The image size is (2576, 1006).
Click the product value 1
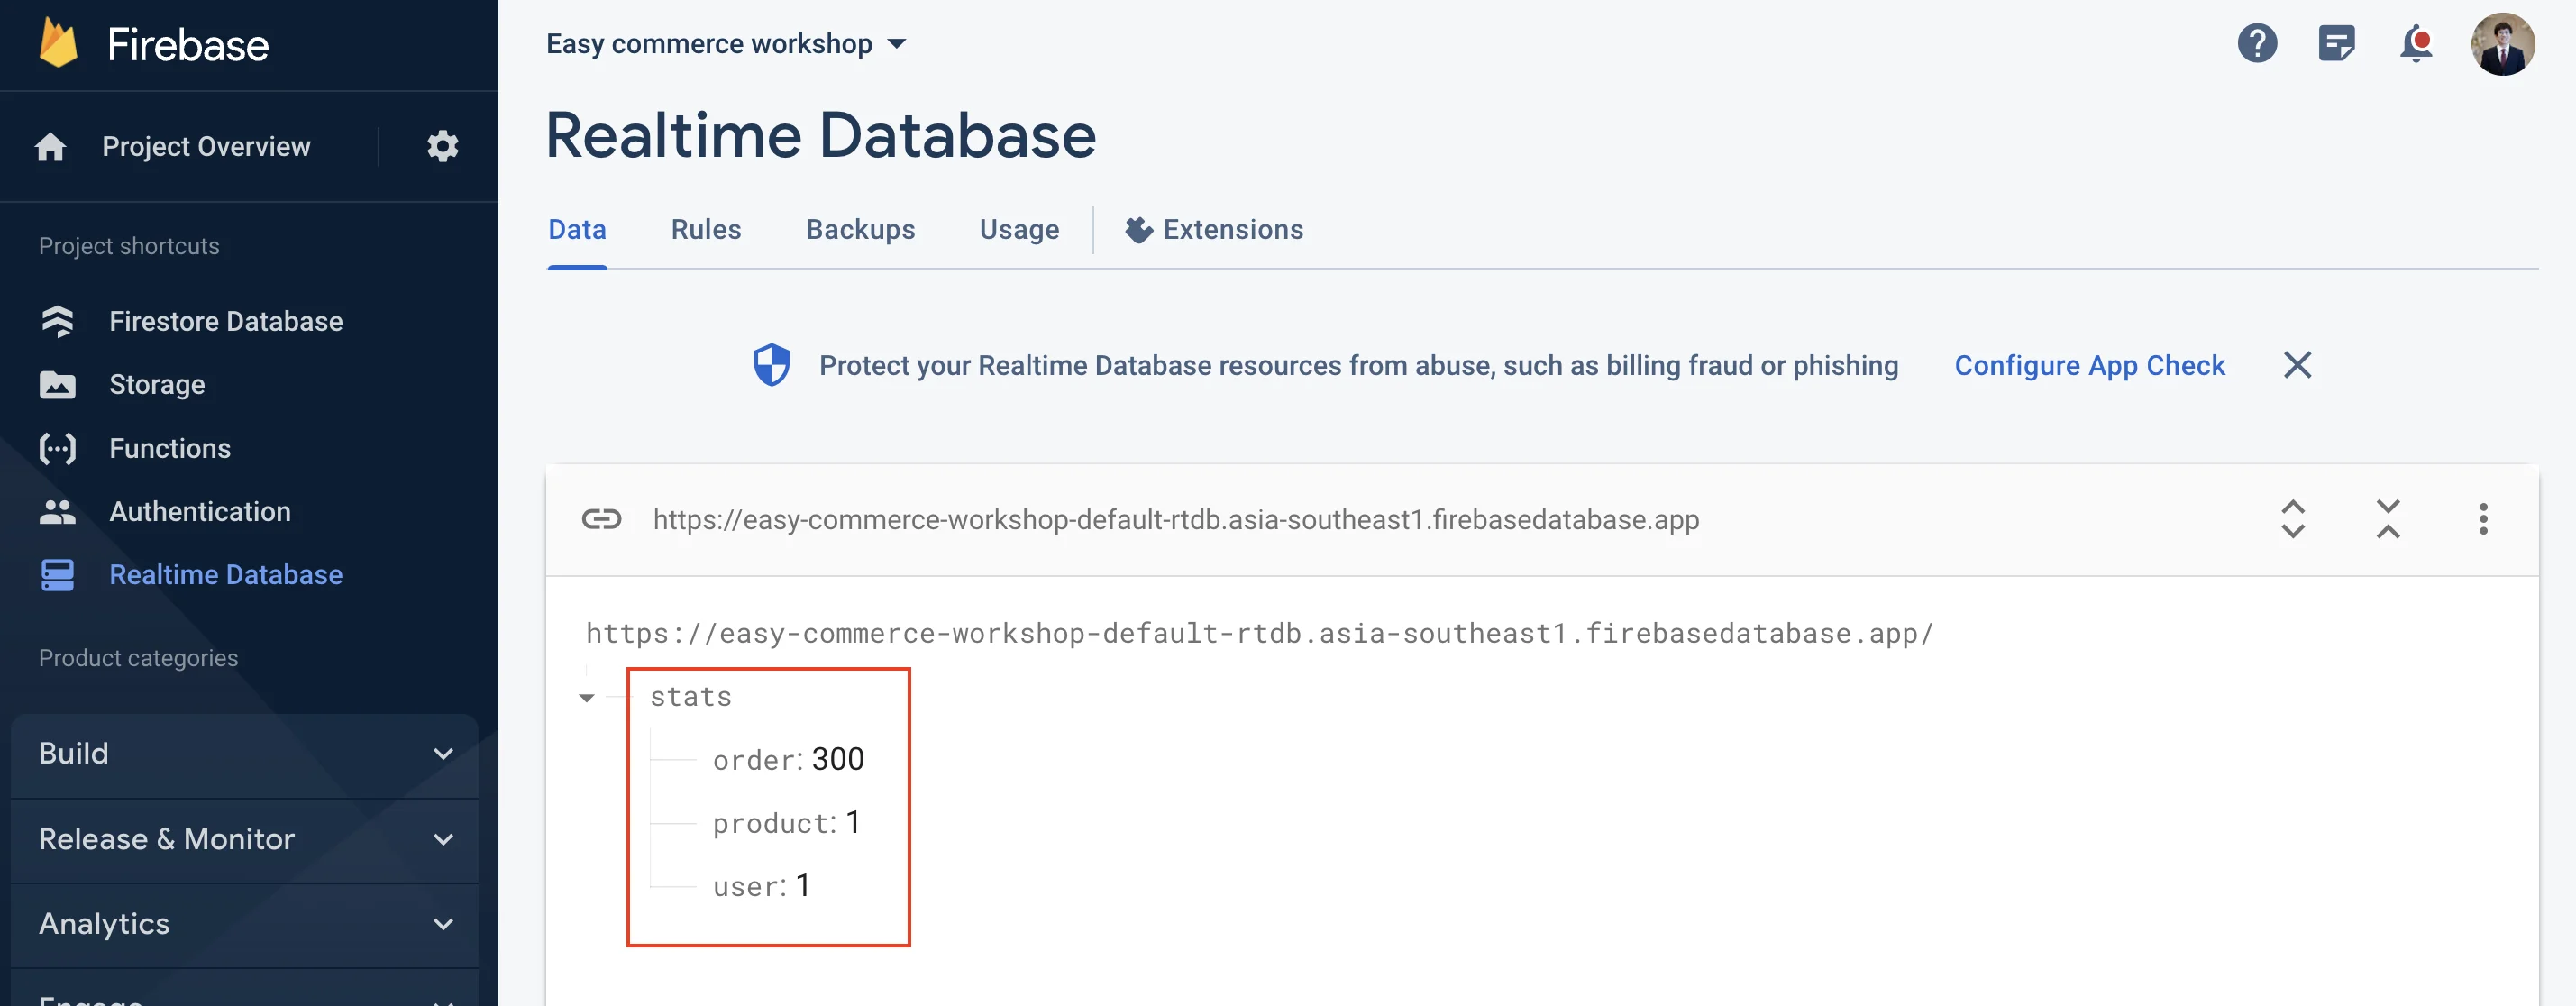click(x=853, y=823)
